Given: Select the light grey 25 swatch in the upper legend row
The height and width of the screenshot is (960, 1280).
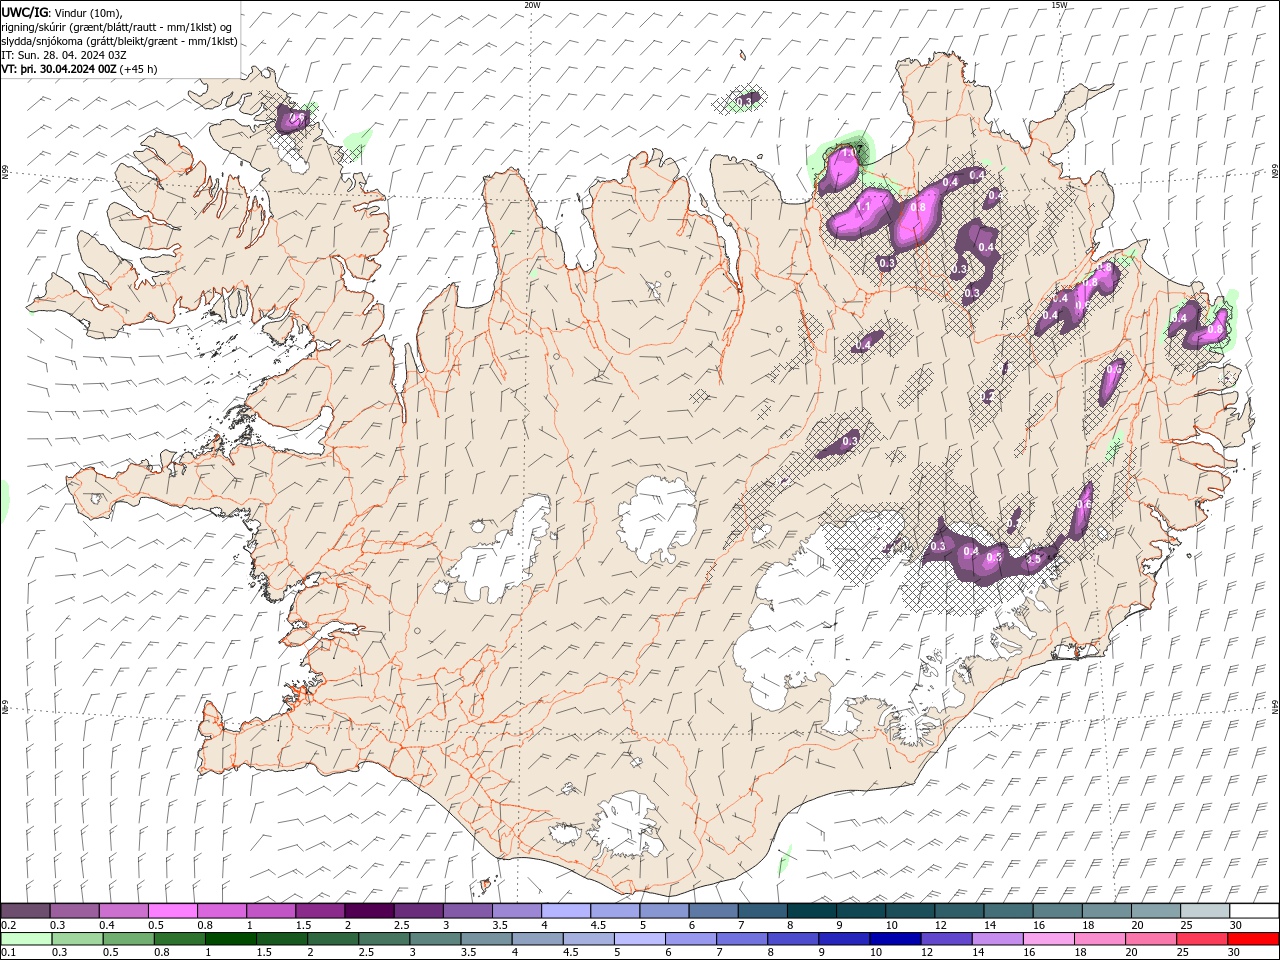Looking at the screenshot, I should coord(1205,911).
